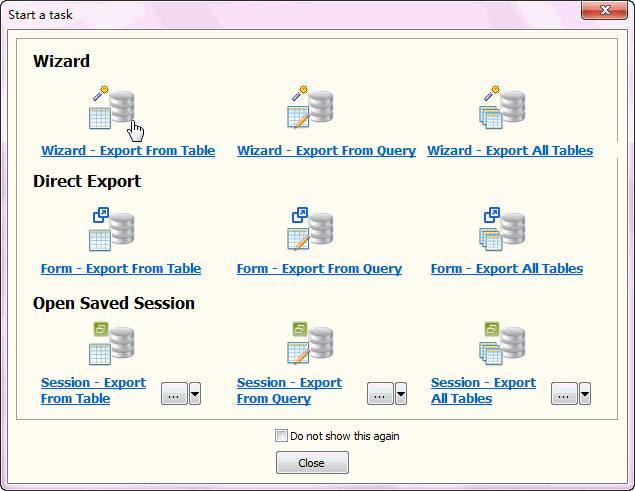Click the Form Export All Tables icon

tap(502, 230)
